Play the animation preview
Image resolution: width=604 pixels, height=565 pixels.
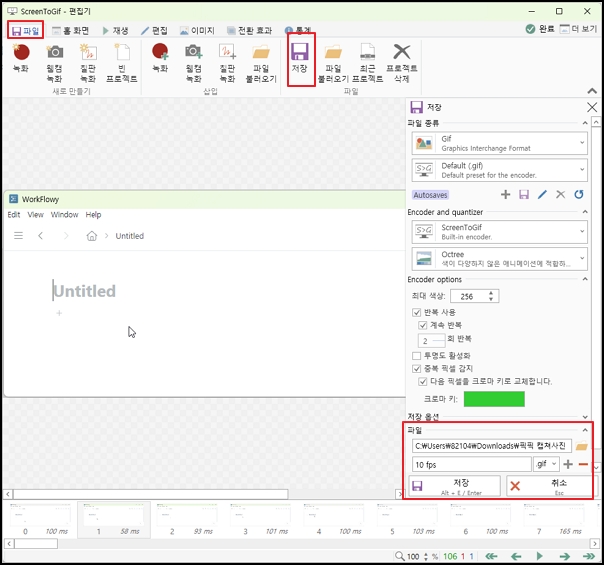tap(540, 556)
